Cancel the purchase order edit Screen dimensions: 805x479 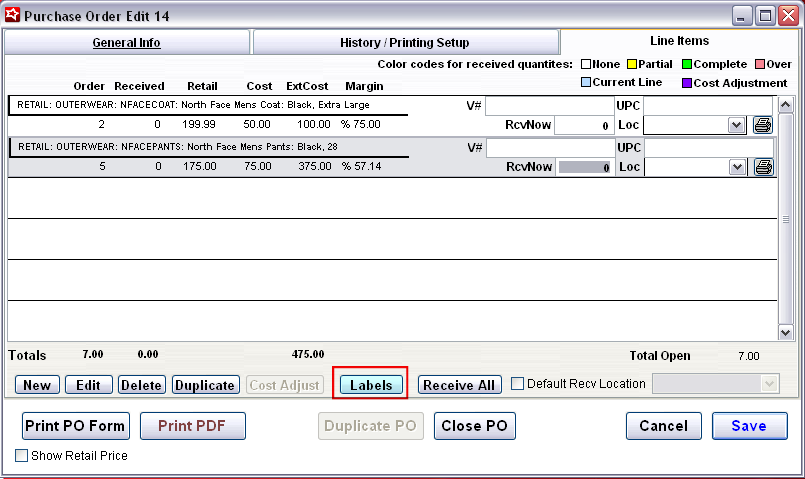[x=663, y=426]
